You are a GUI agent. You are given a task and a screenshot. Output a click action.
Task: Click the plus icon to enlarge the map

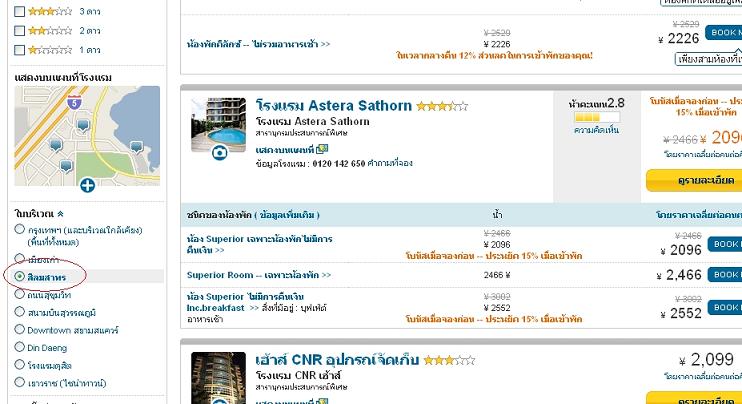pos(88,185)
